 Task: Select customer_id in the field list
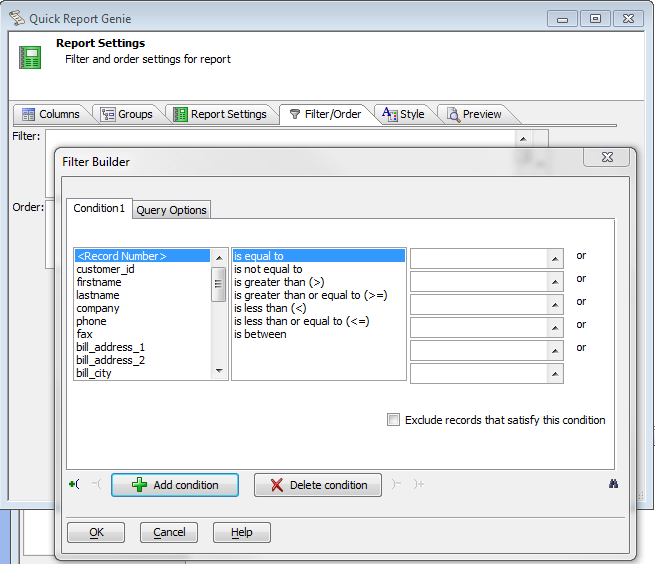(142, 269)
